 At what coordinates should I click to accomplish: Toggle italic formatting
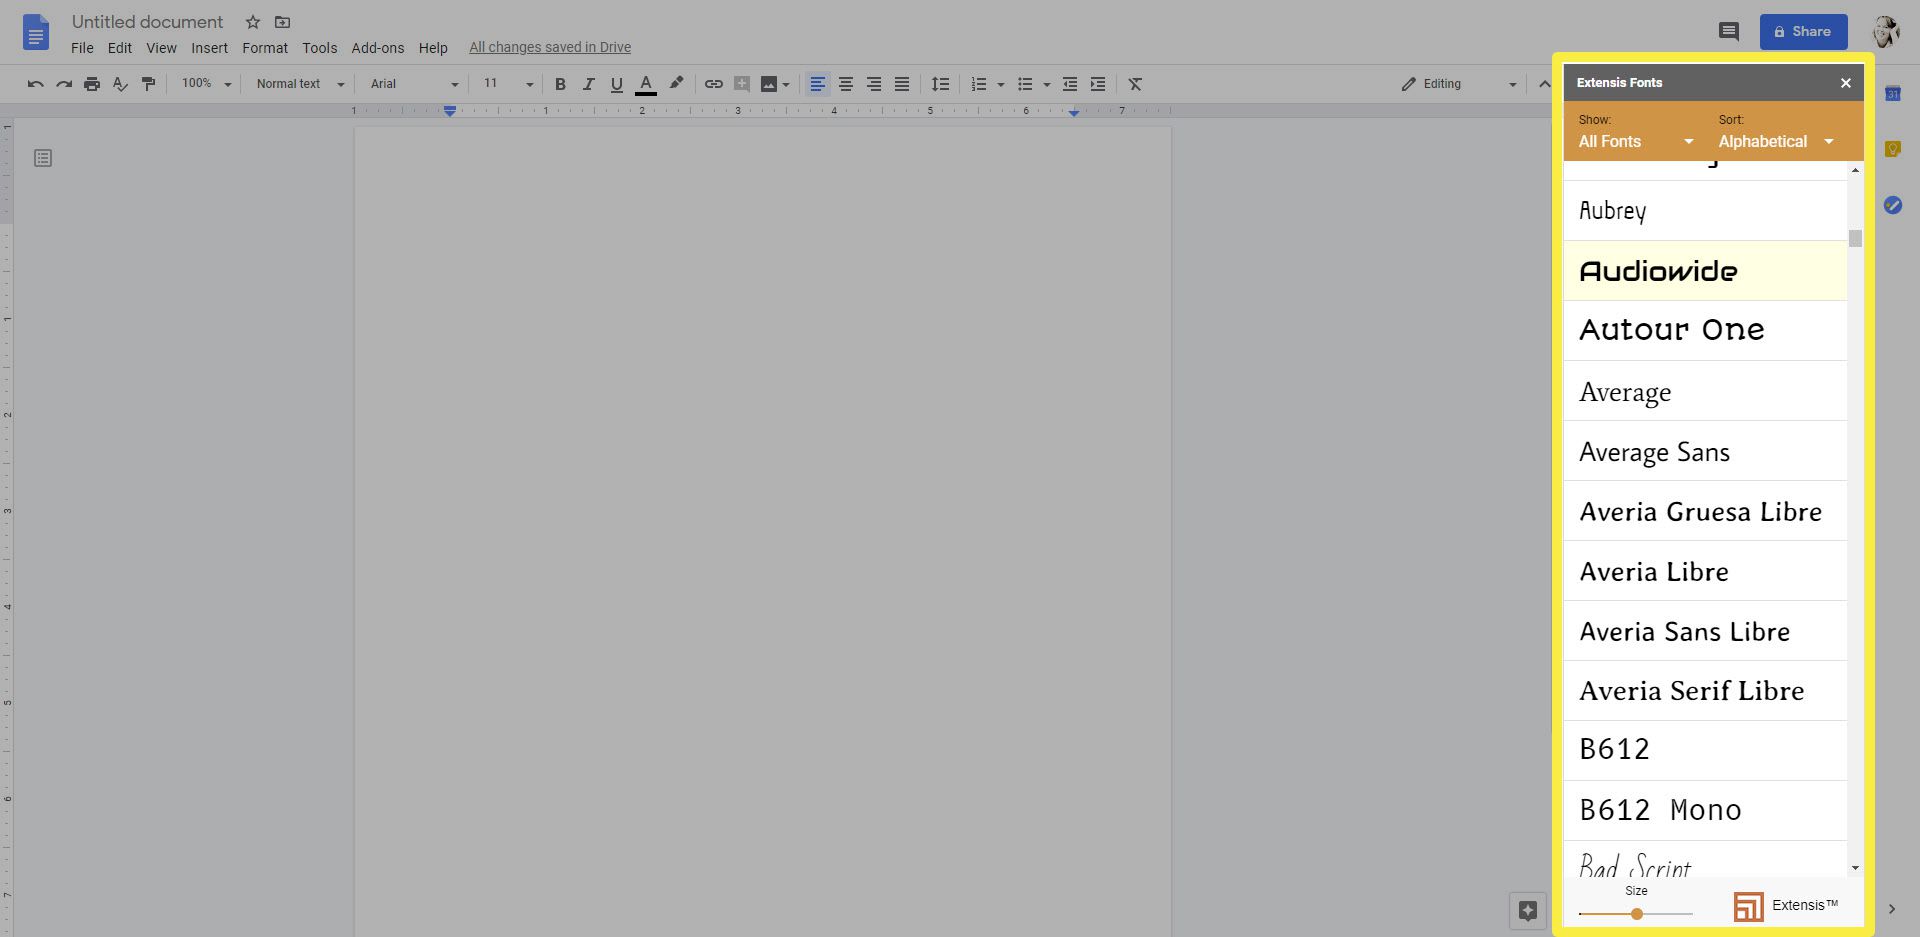coord(588,84)
